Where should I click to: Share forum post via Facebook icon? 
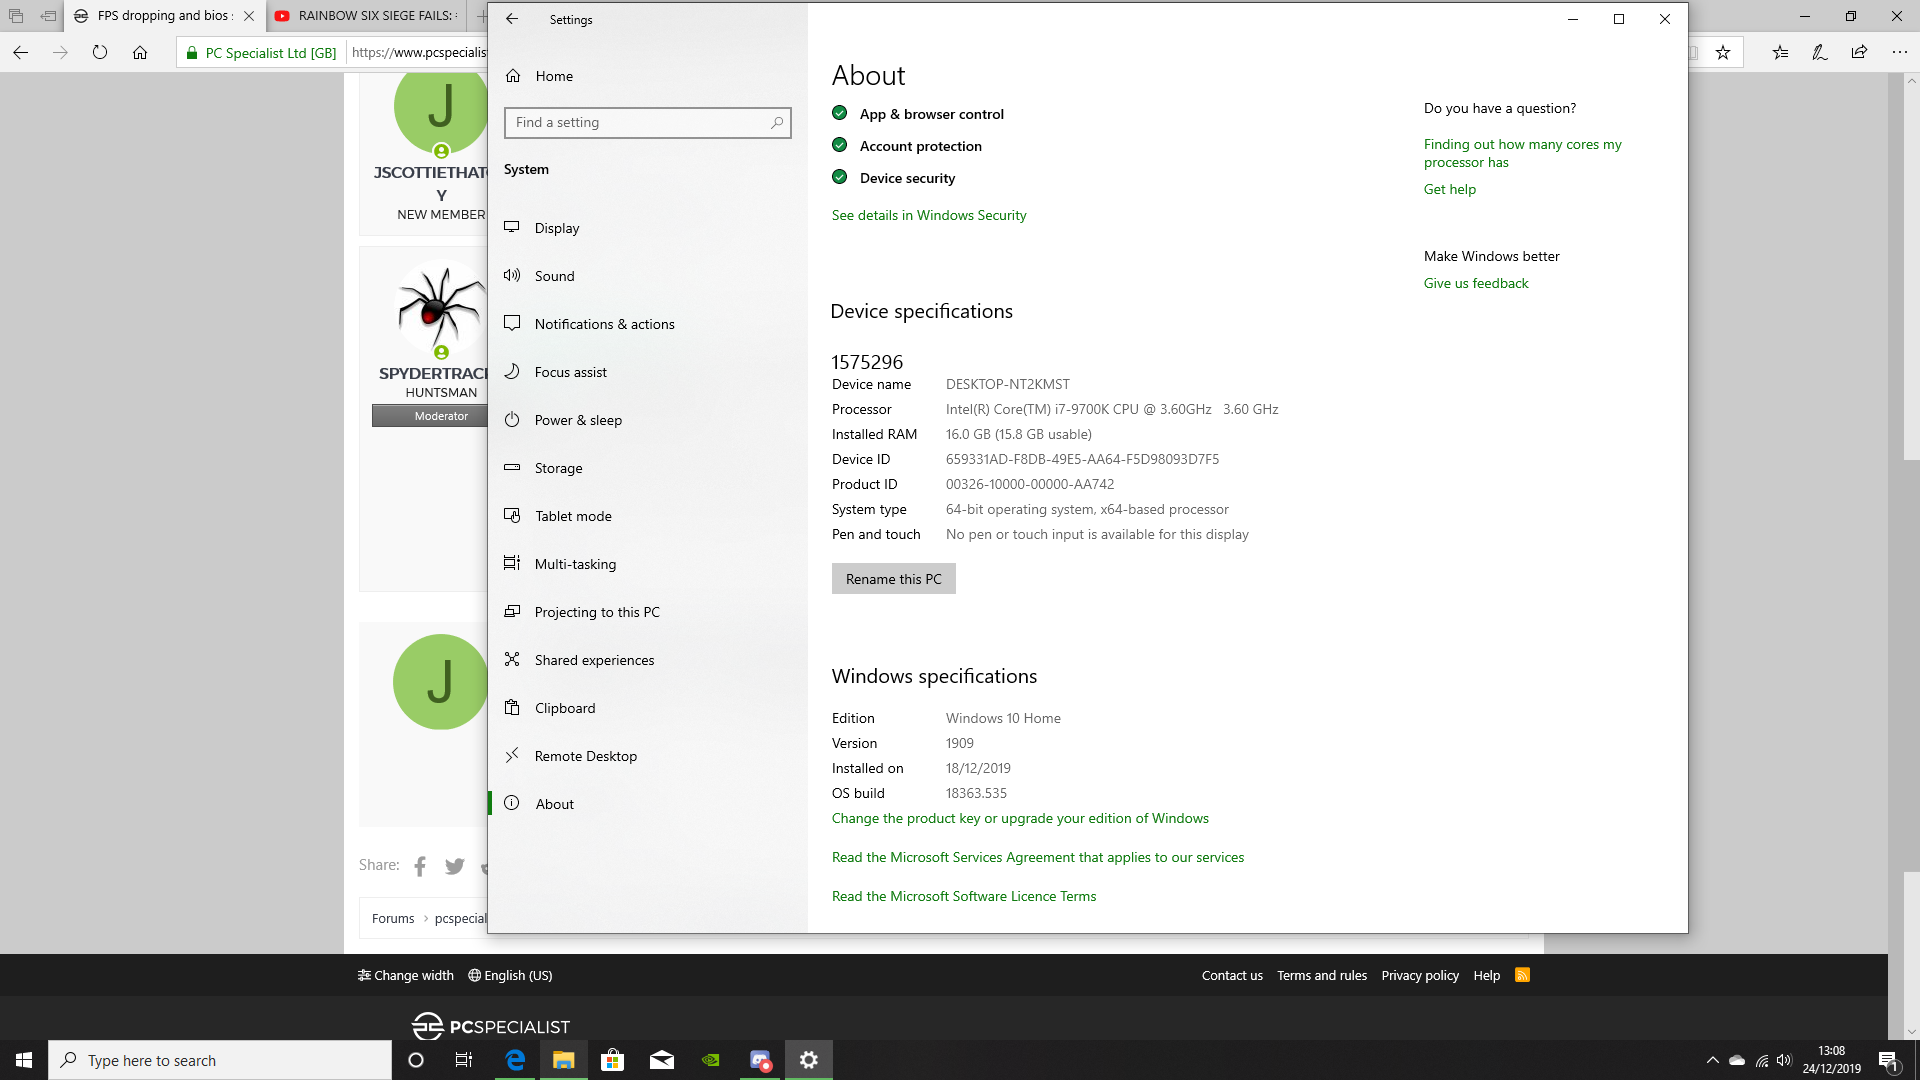[420, 866]
